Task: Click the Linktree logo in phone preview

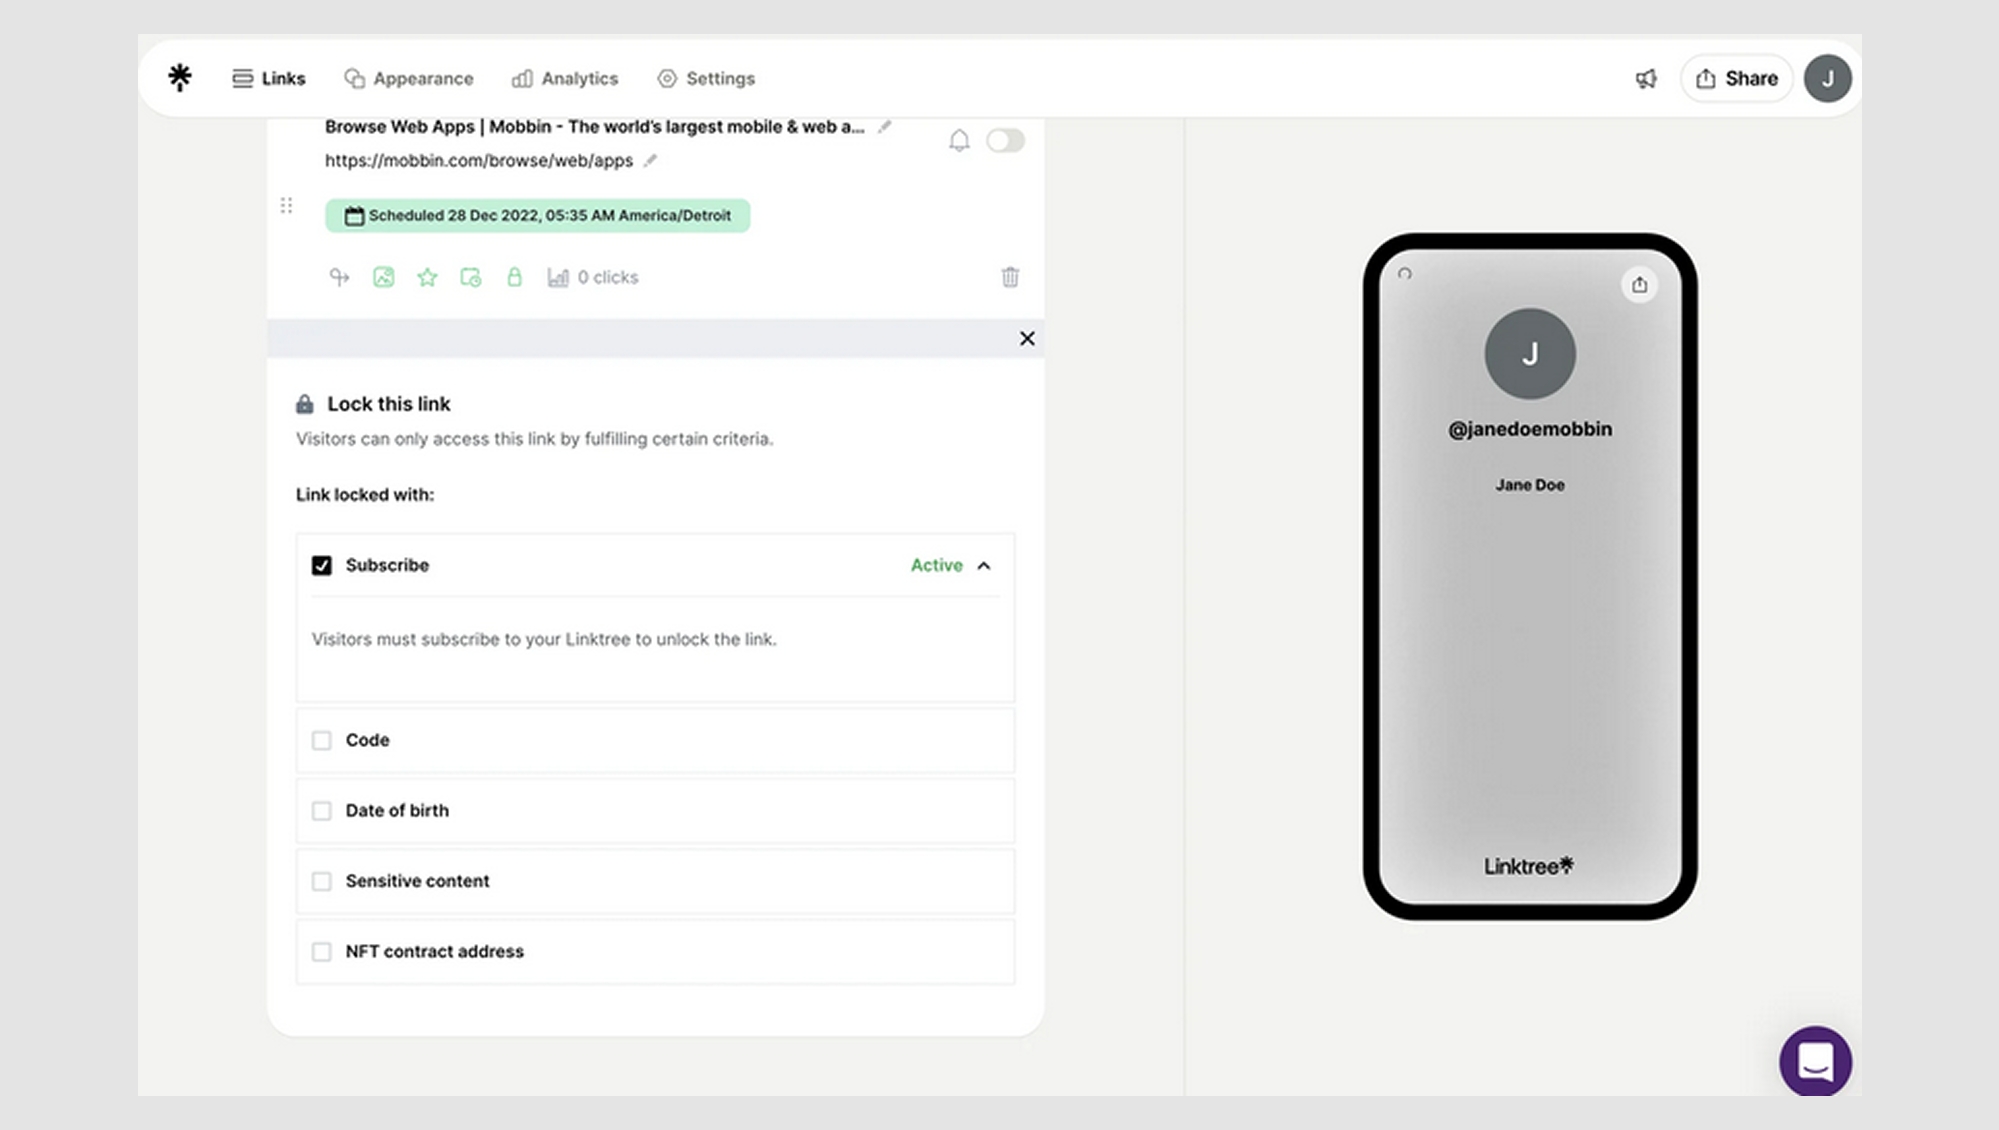Action: (x=1528, y=866)
